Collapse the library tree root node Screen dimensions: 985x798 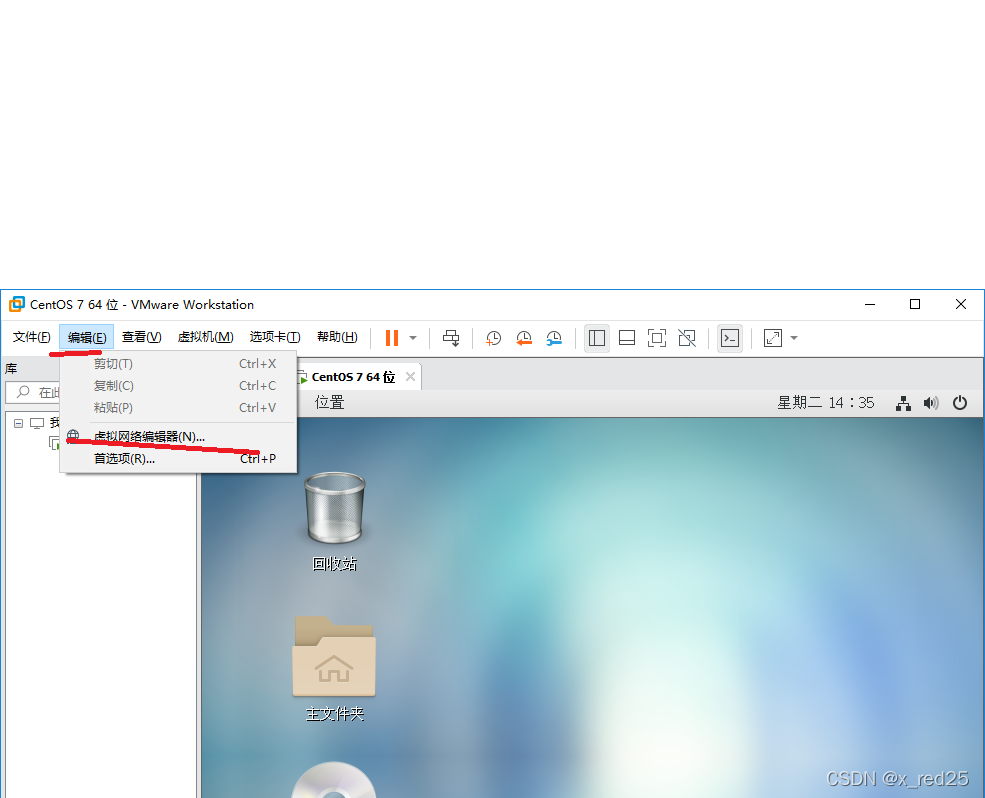[x=18, y=424]
